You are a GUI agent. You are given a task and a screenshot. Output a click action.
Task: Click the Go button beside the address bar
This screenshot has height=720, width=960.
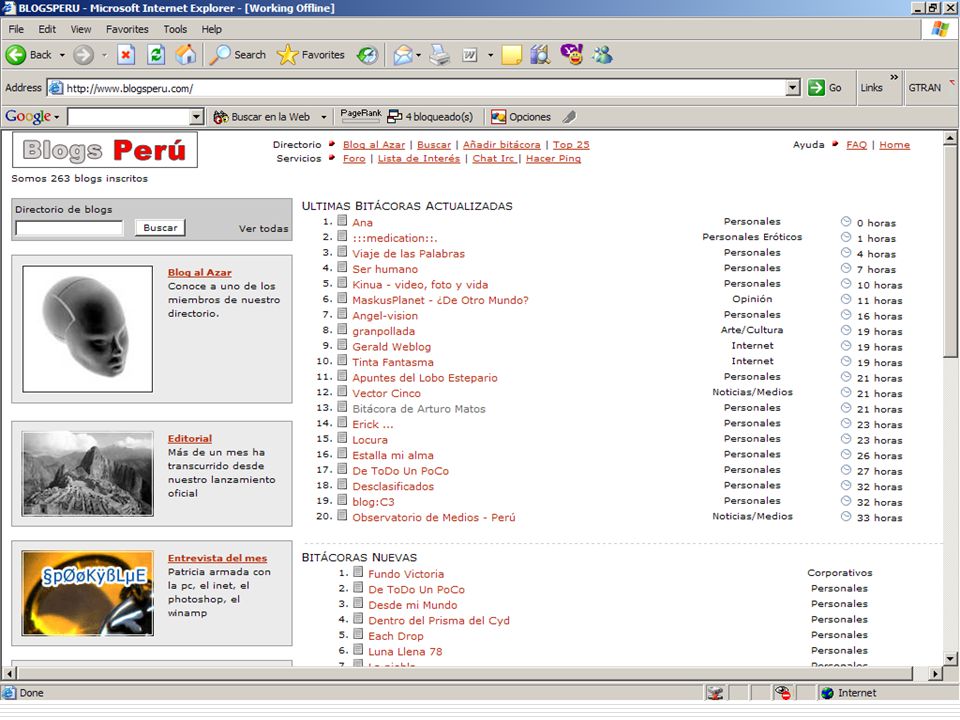825,88
